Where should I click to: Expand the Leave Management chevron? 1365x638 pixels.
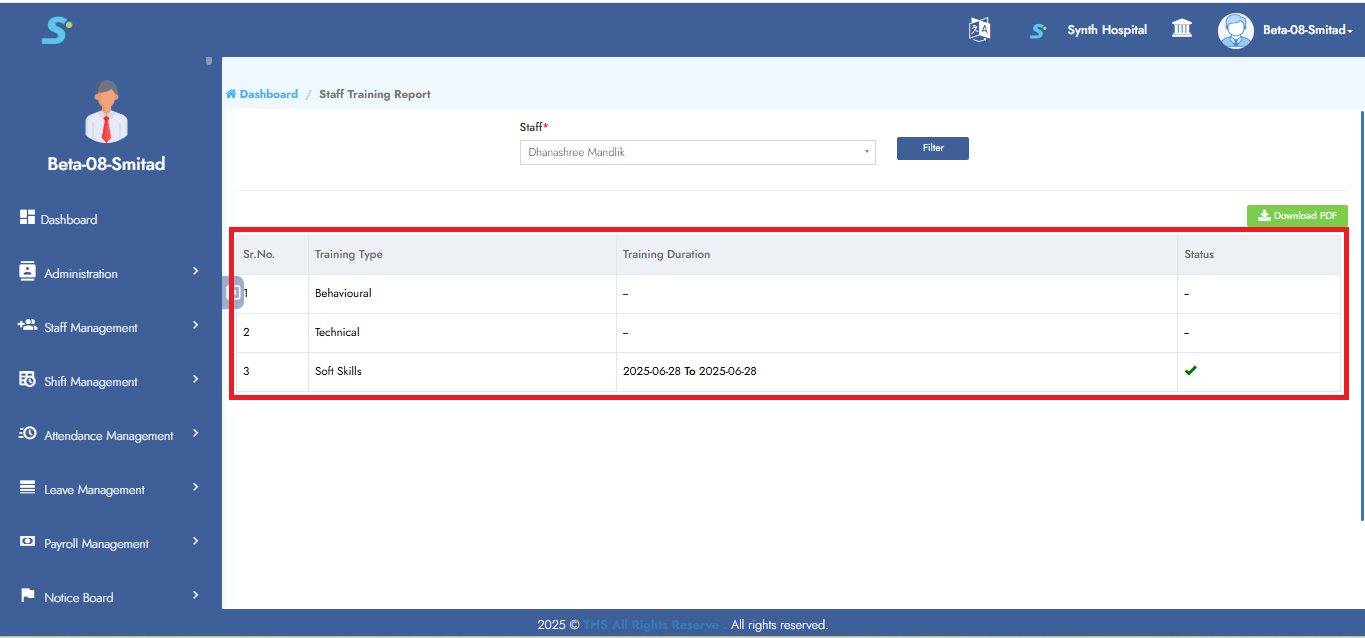[196, 488]
